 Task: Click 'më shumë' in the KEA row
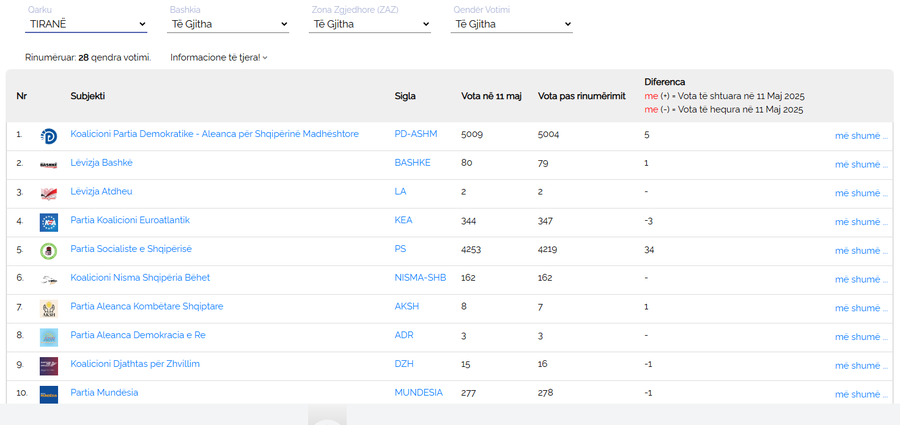tap(861, 222)
